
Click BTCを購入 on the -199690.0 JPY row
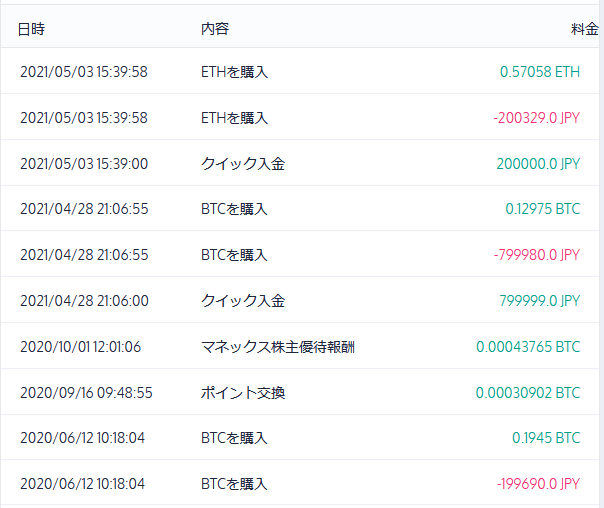pos(234,484)
